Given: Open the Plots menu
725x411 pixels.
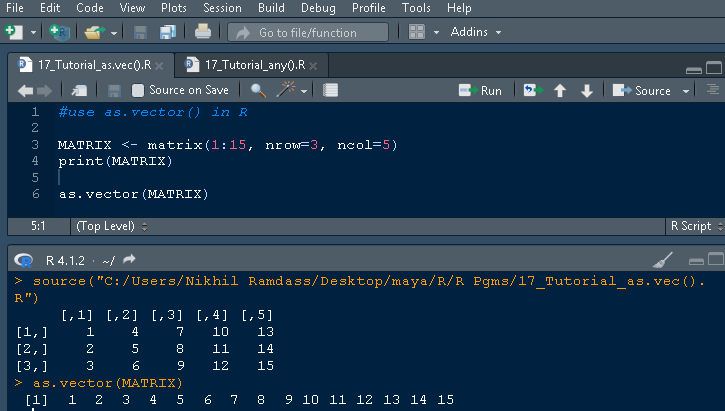Looking at the screenshot, I should [173, 8].
